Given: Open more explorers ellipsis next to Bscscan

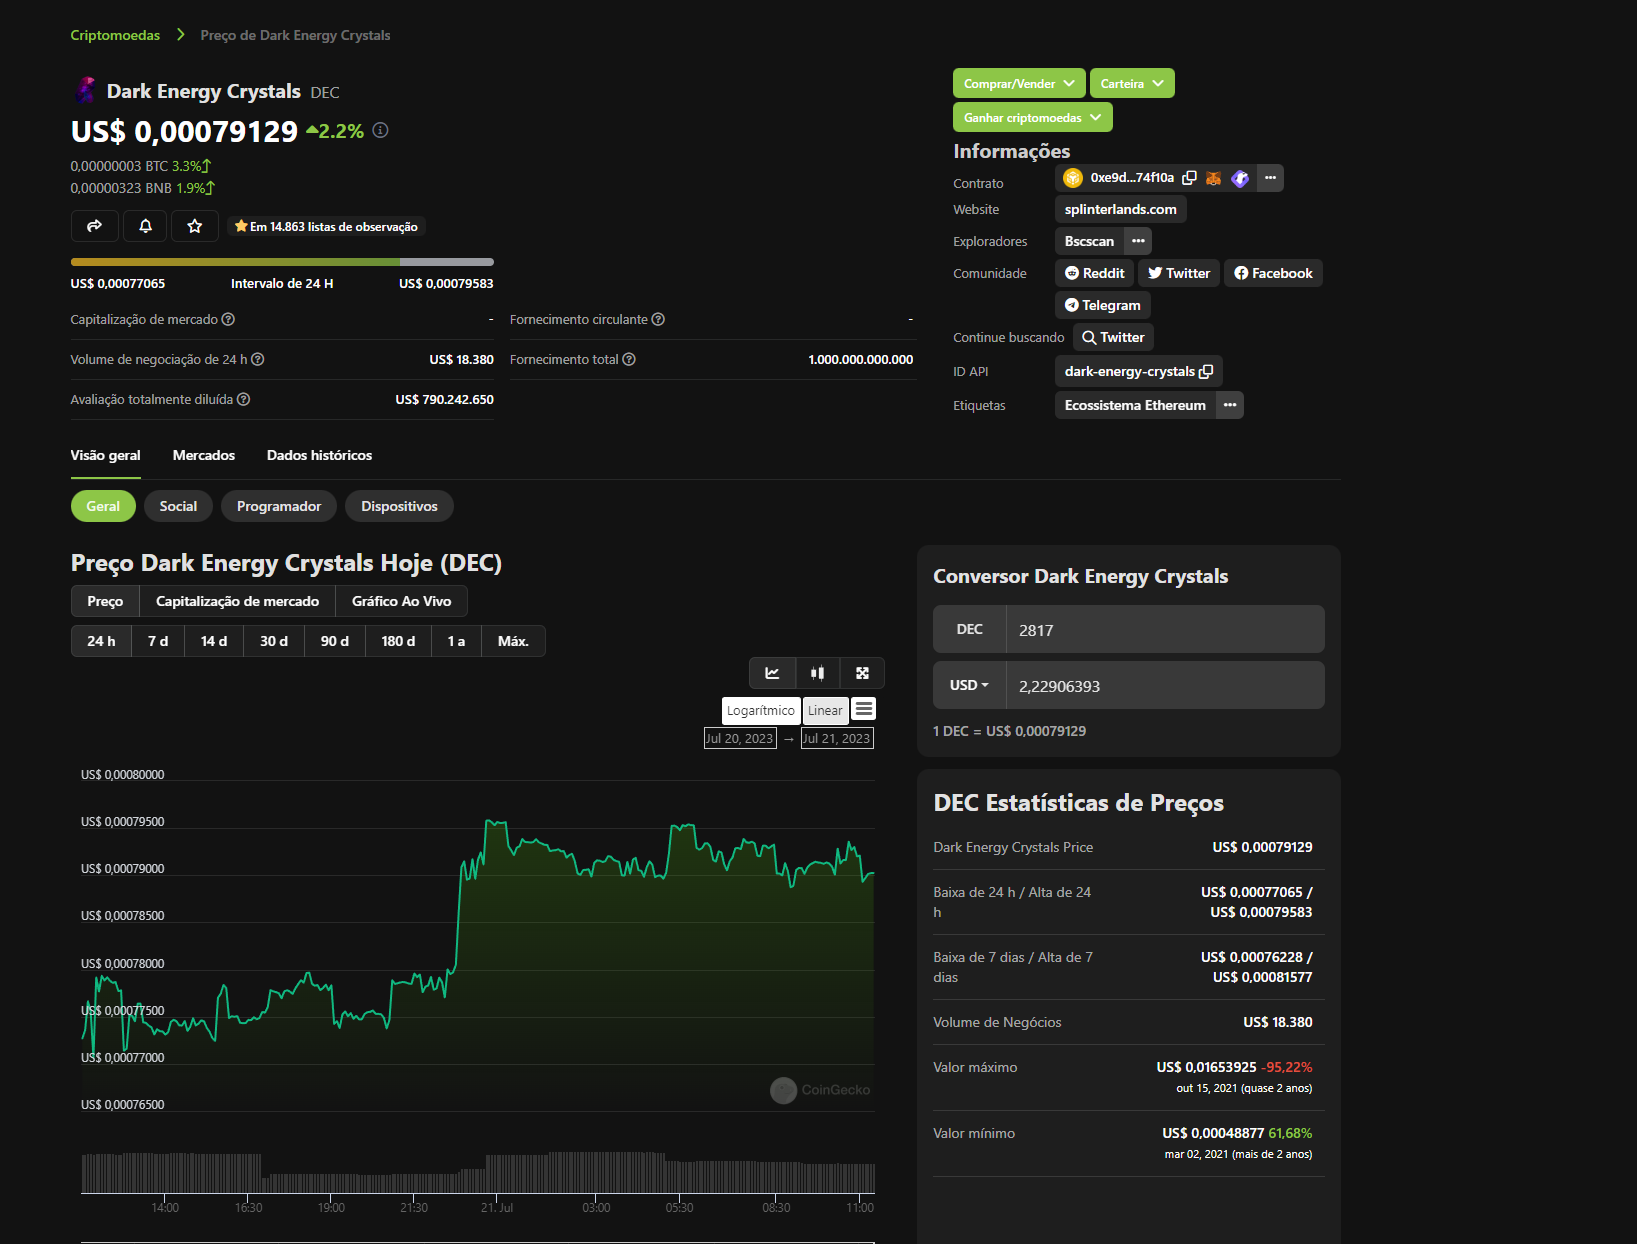Looking at the screenshot, I should tap(1138, 241).
